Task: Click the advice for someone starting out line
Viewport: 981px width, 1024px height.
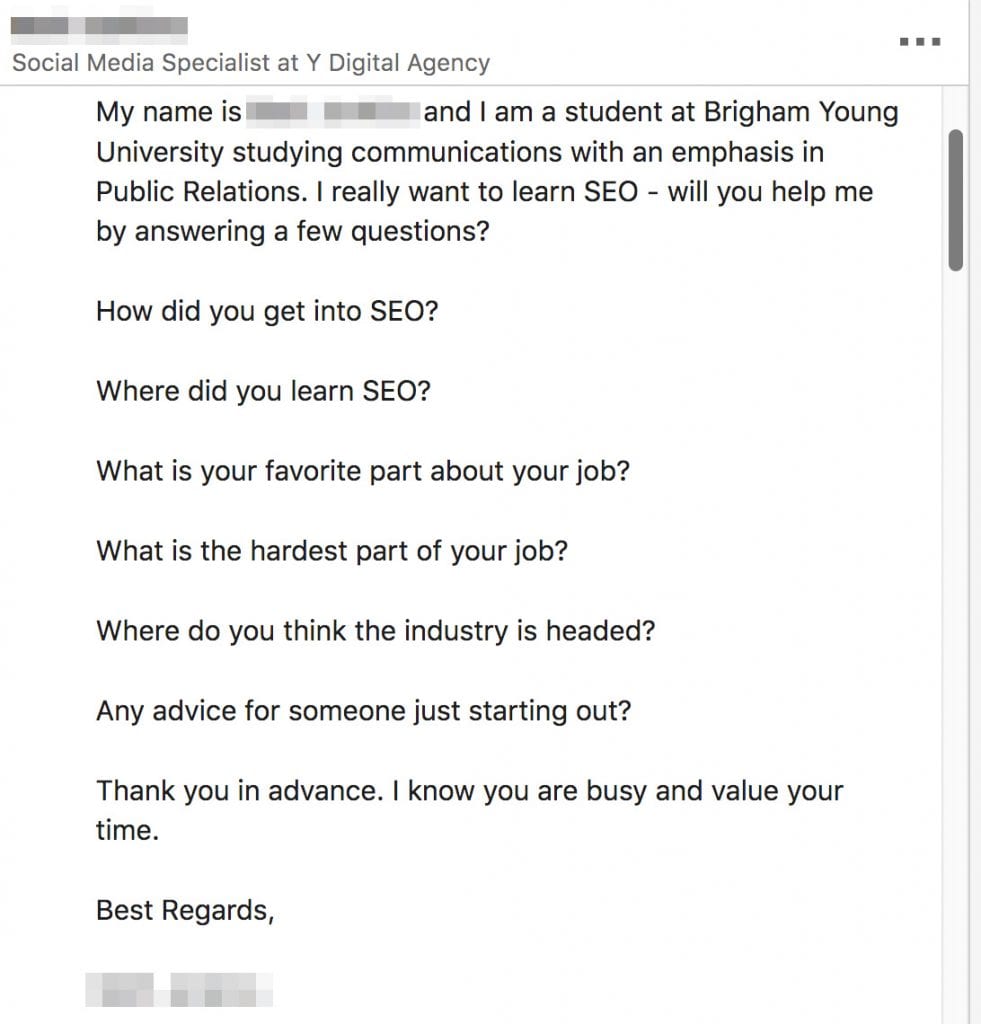Action: coord(364,711)
